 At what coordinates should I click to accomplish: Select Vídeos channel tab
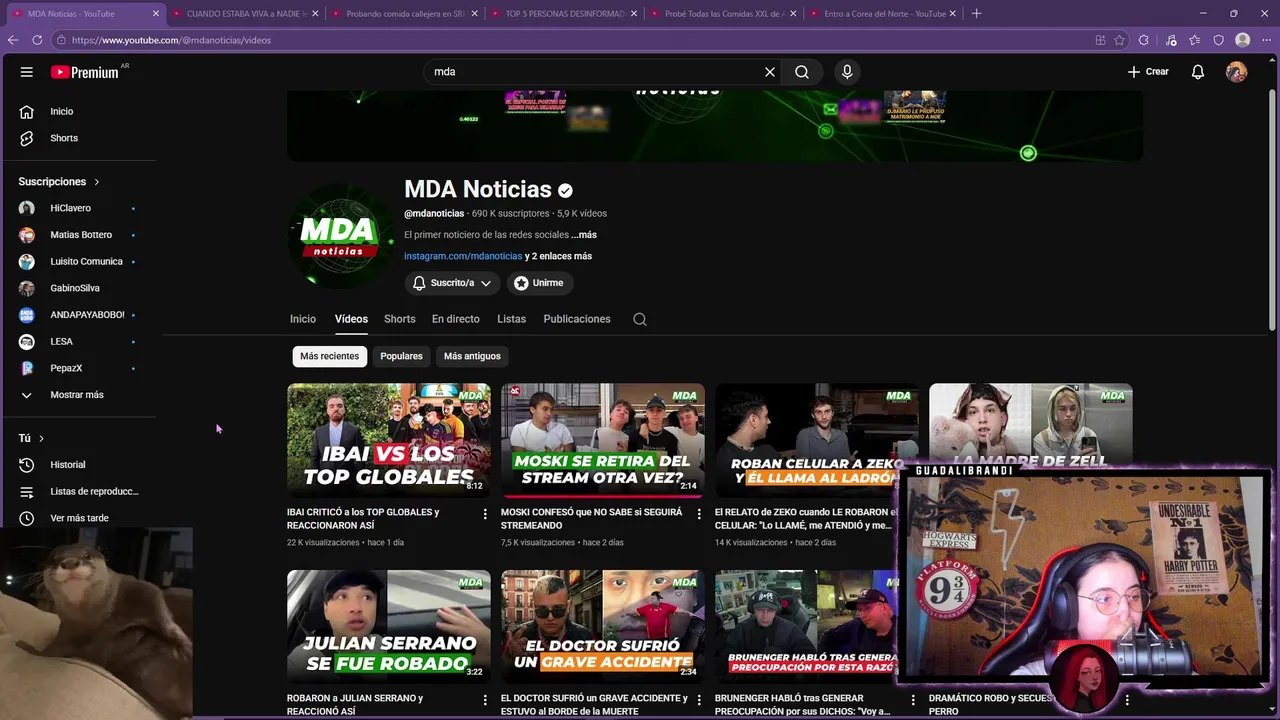(x=351, y=319)
